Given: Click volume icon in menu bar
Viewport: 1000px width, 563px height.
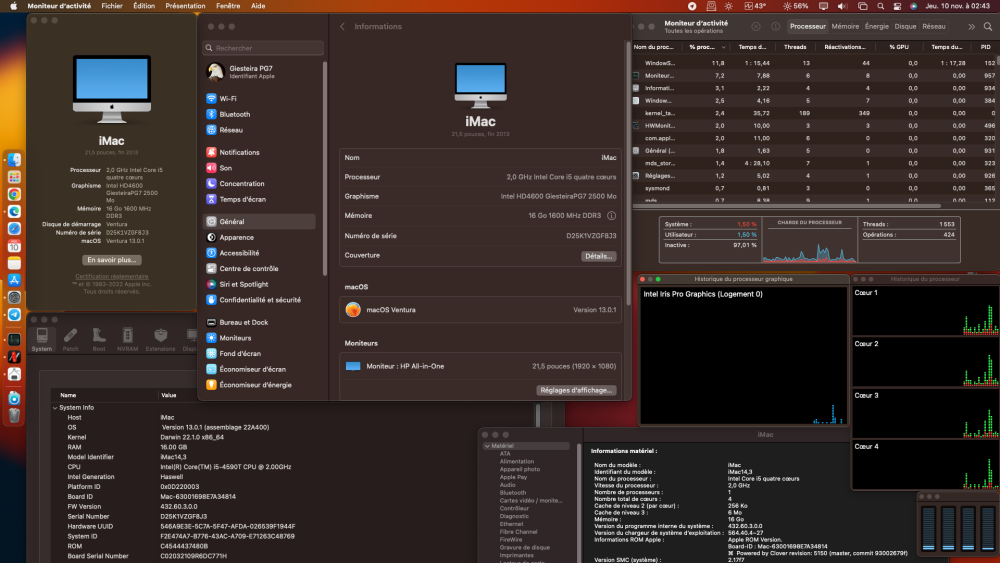Looking at the screenshot, I should [x=842, y=6].
